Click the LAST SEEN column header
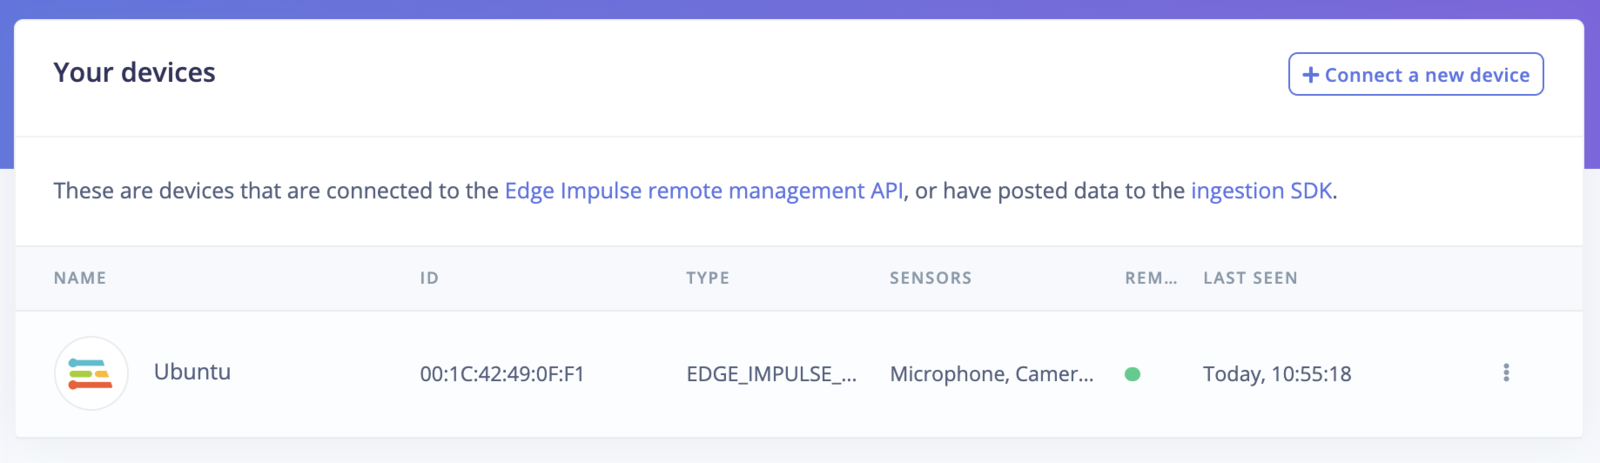 click(1250, 278)
